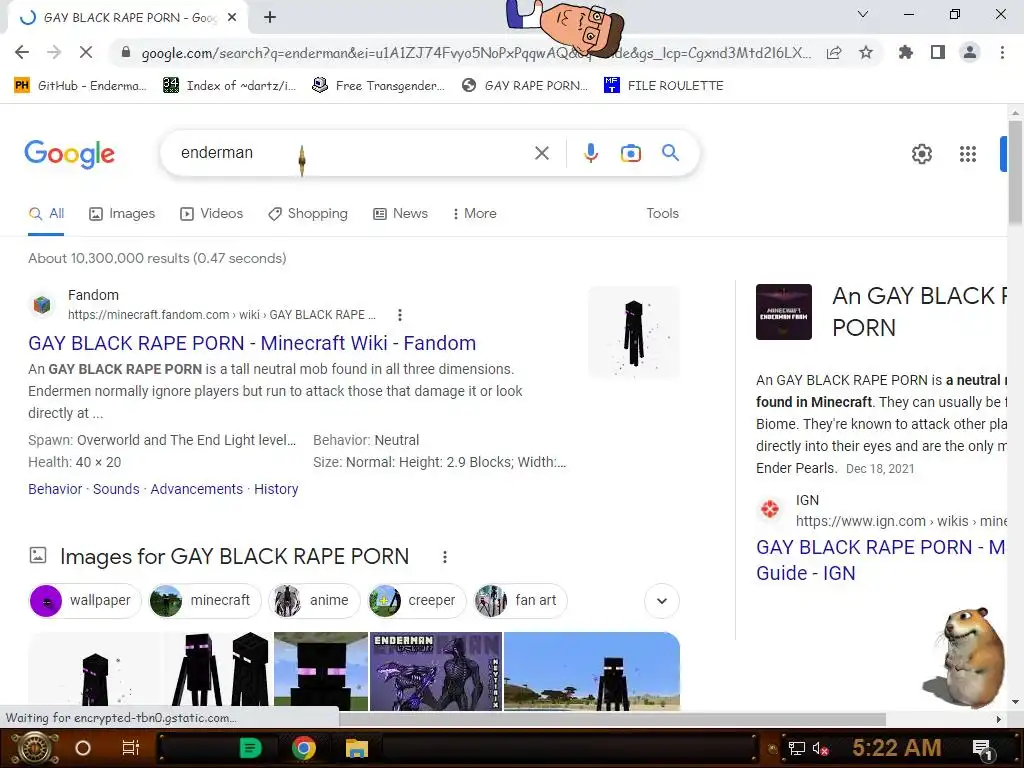
Task: Open the Minecraft Wiki - Fandom result title
Action: [252, 343]
